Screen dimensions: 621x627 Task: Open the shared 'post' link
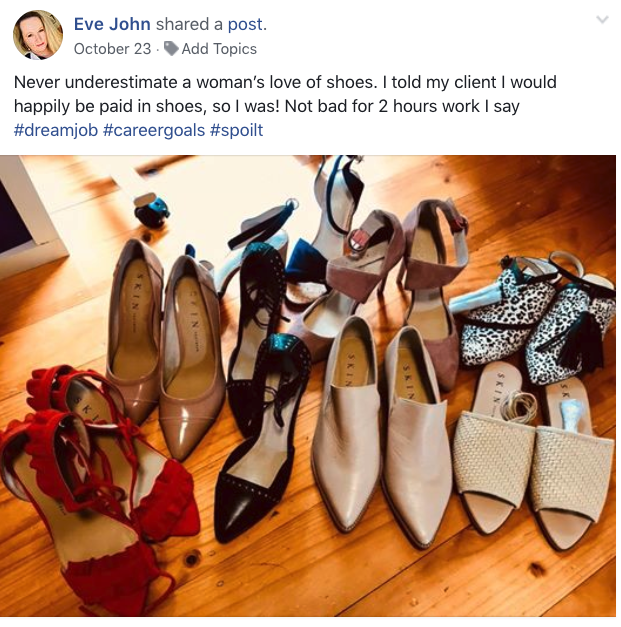[245, 24]
